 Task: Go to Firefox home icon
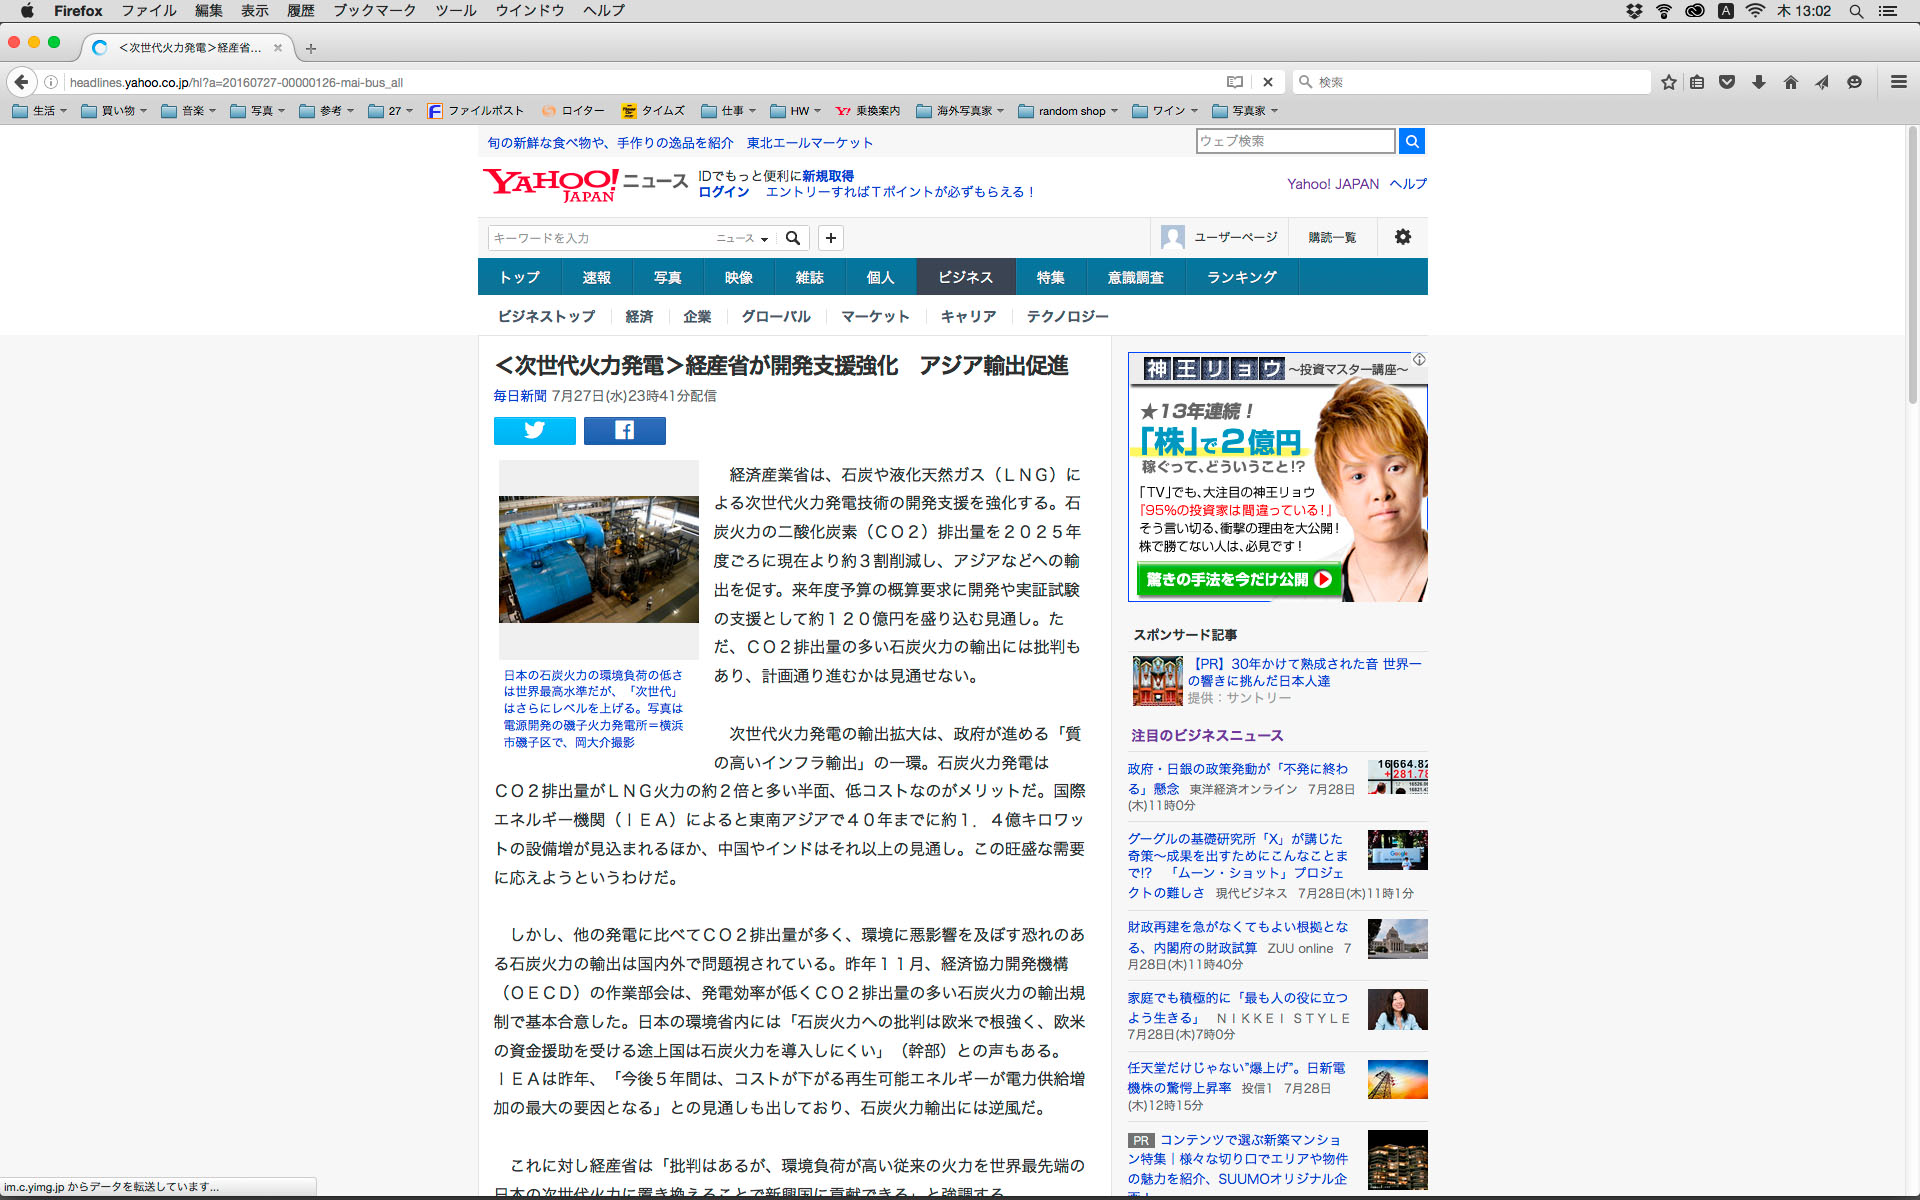[1790, 82]
